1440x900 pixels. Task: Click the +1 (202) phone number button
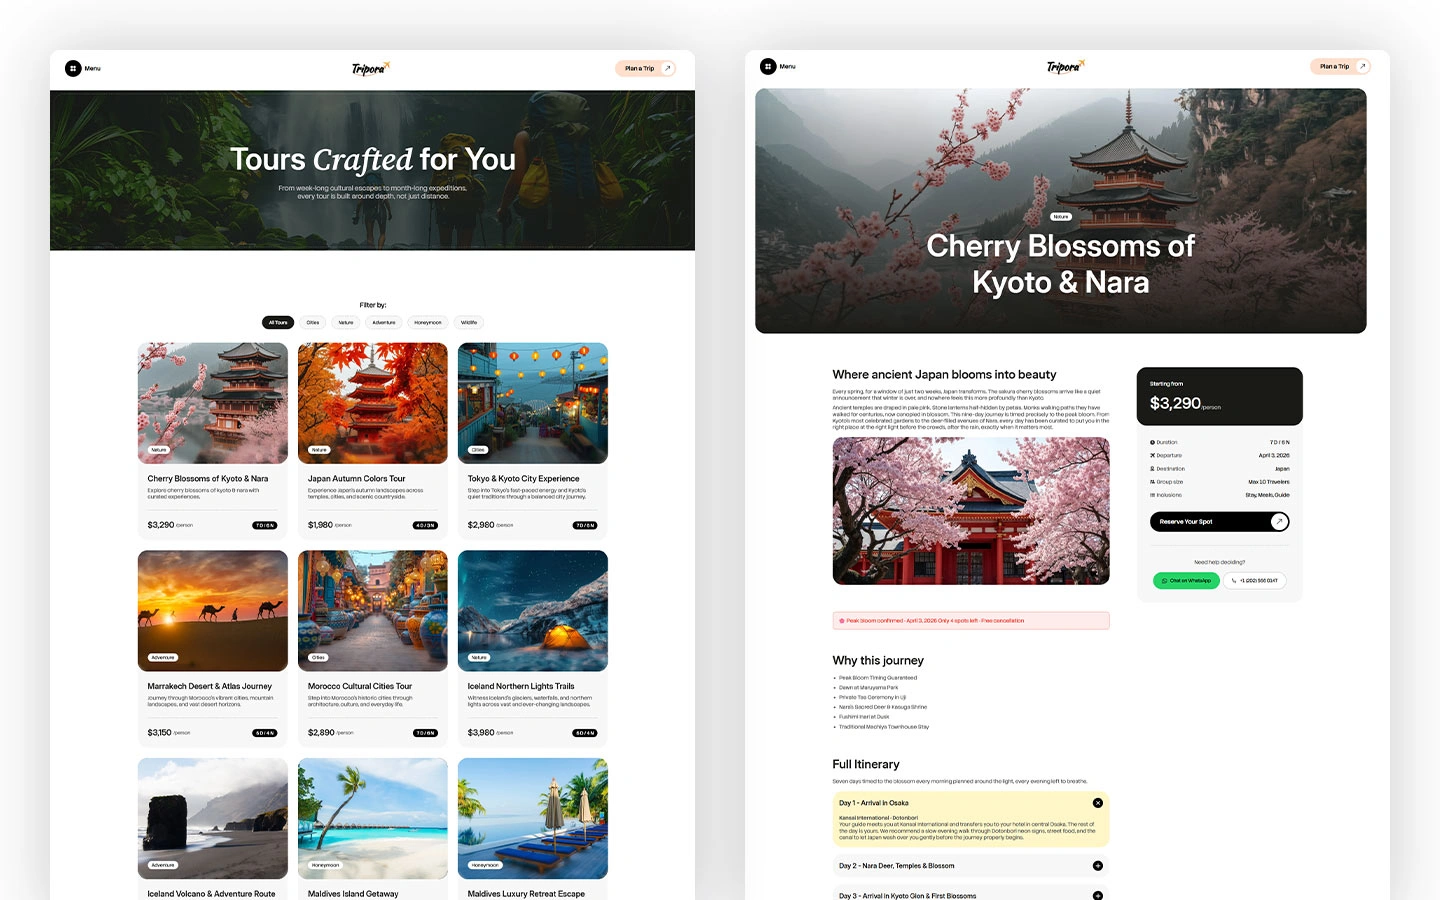pyautogui.click(x=1254, y=580)
